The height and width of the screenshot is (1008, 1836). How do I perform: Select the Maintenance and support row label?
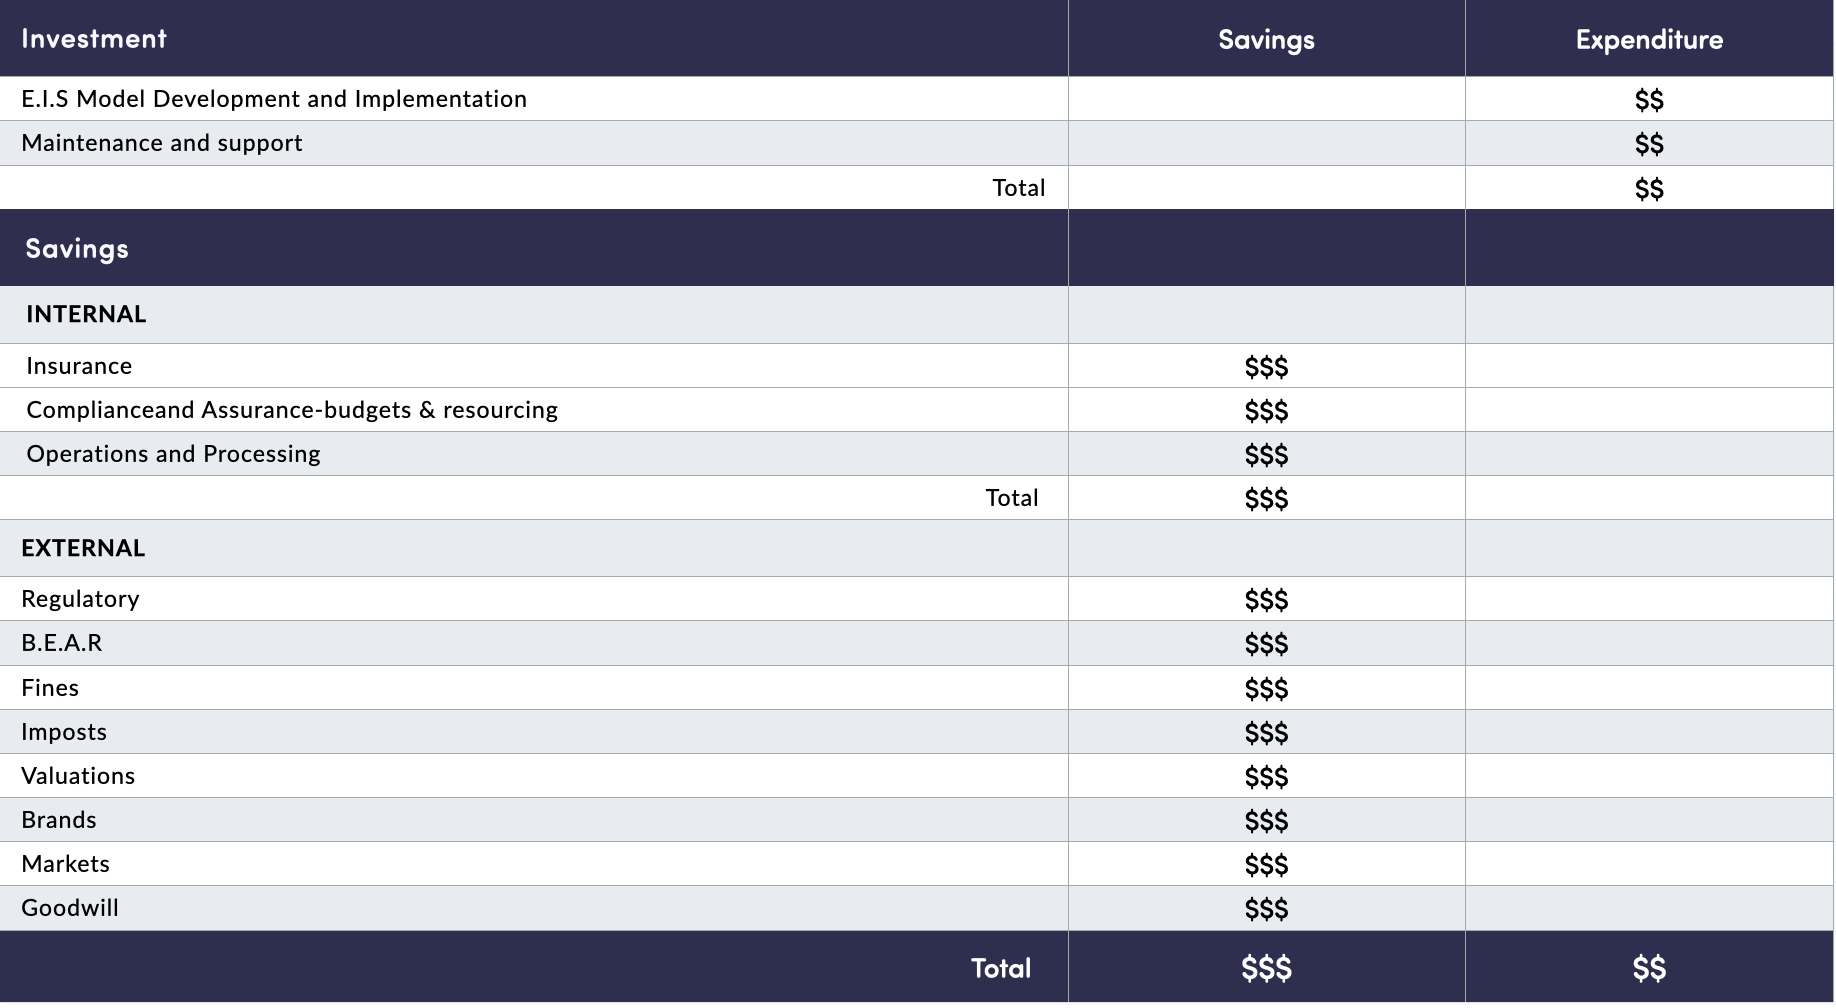(x=162, y=143)
